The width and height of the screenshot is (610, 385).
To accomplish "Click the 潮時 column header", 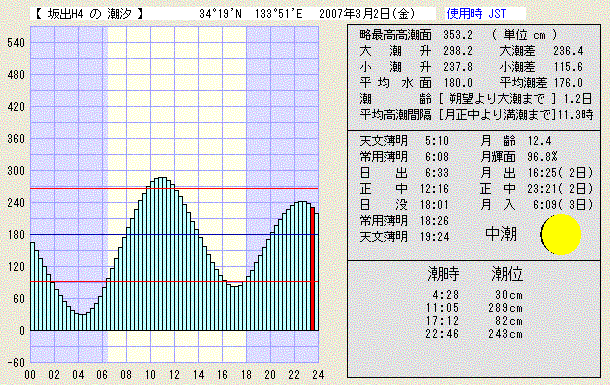I will [x=443, y=274].
